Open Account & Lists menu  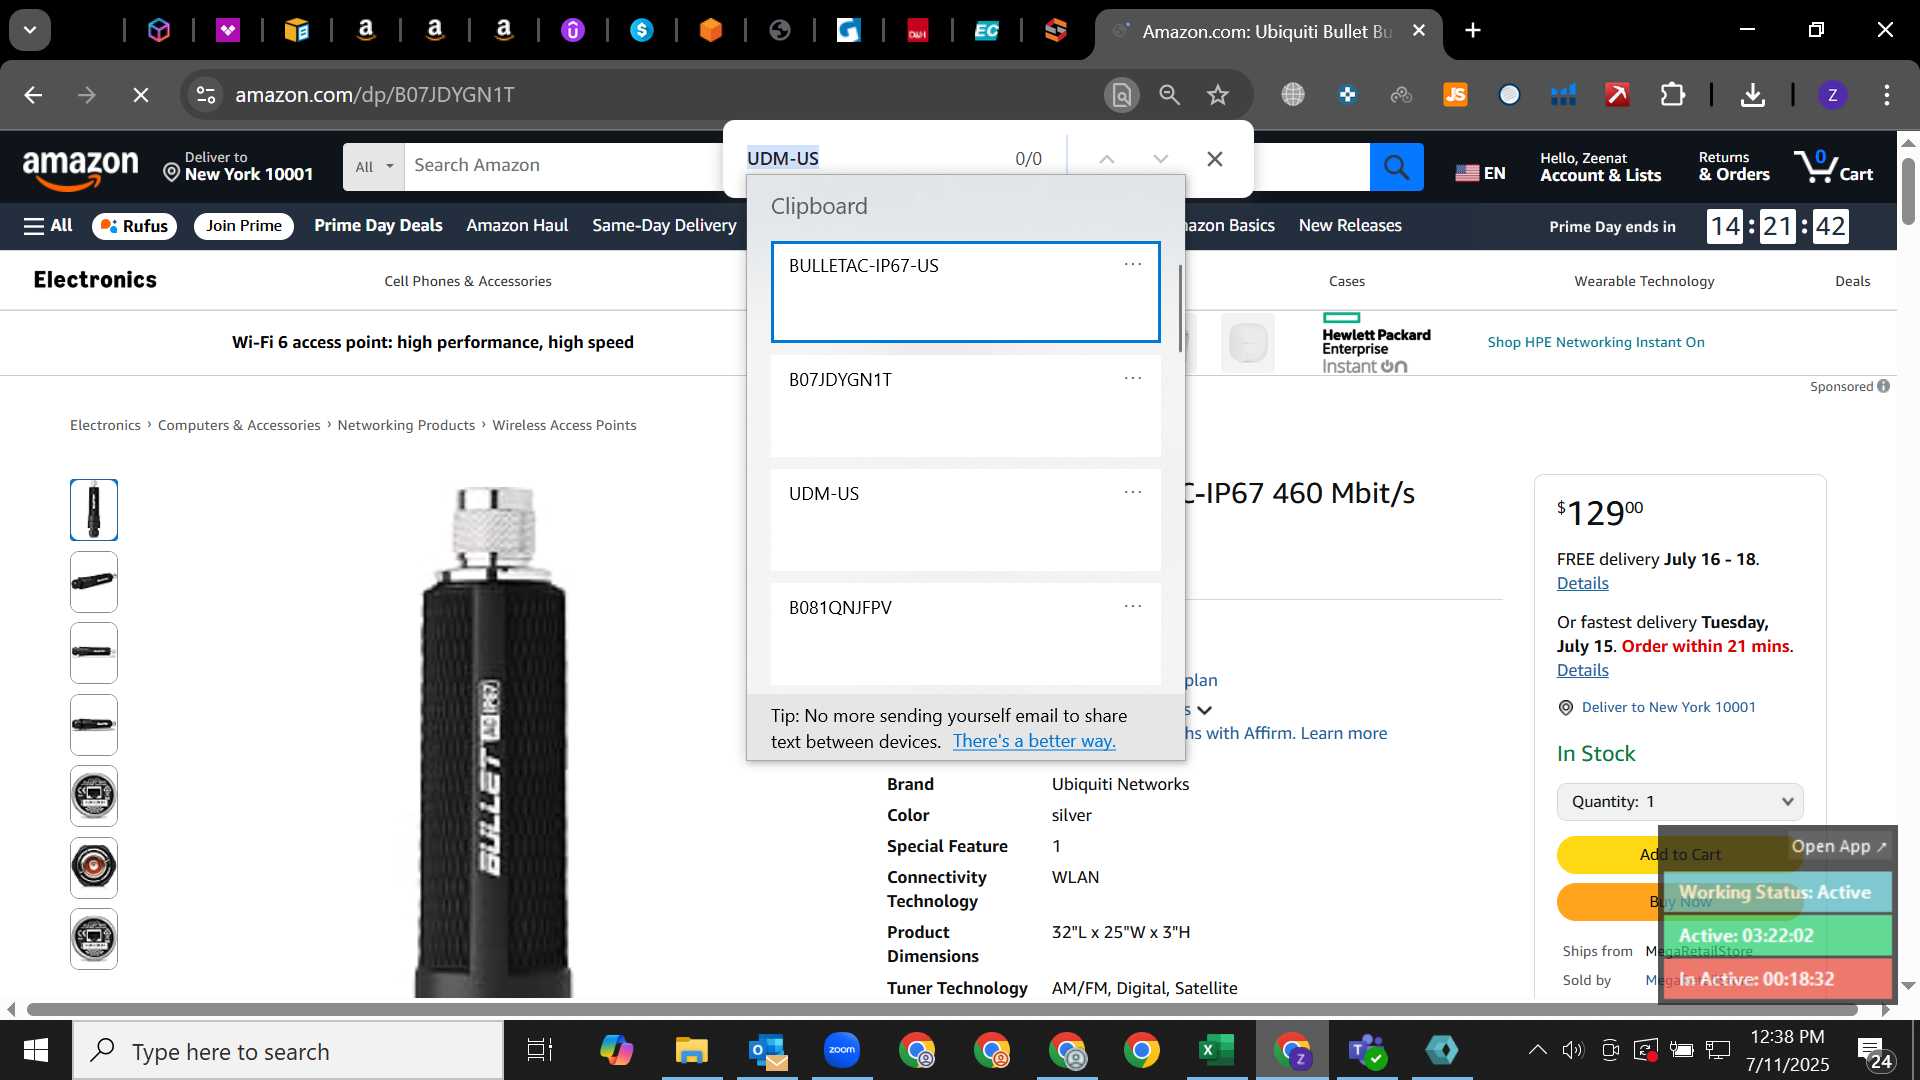1600,167
